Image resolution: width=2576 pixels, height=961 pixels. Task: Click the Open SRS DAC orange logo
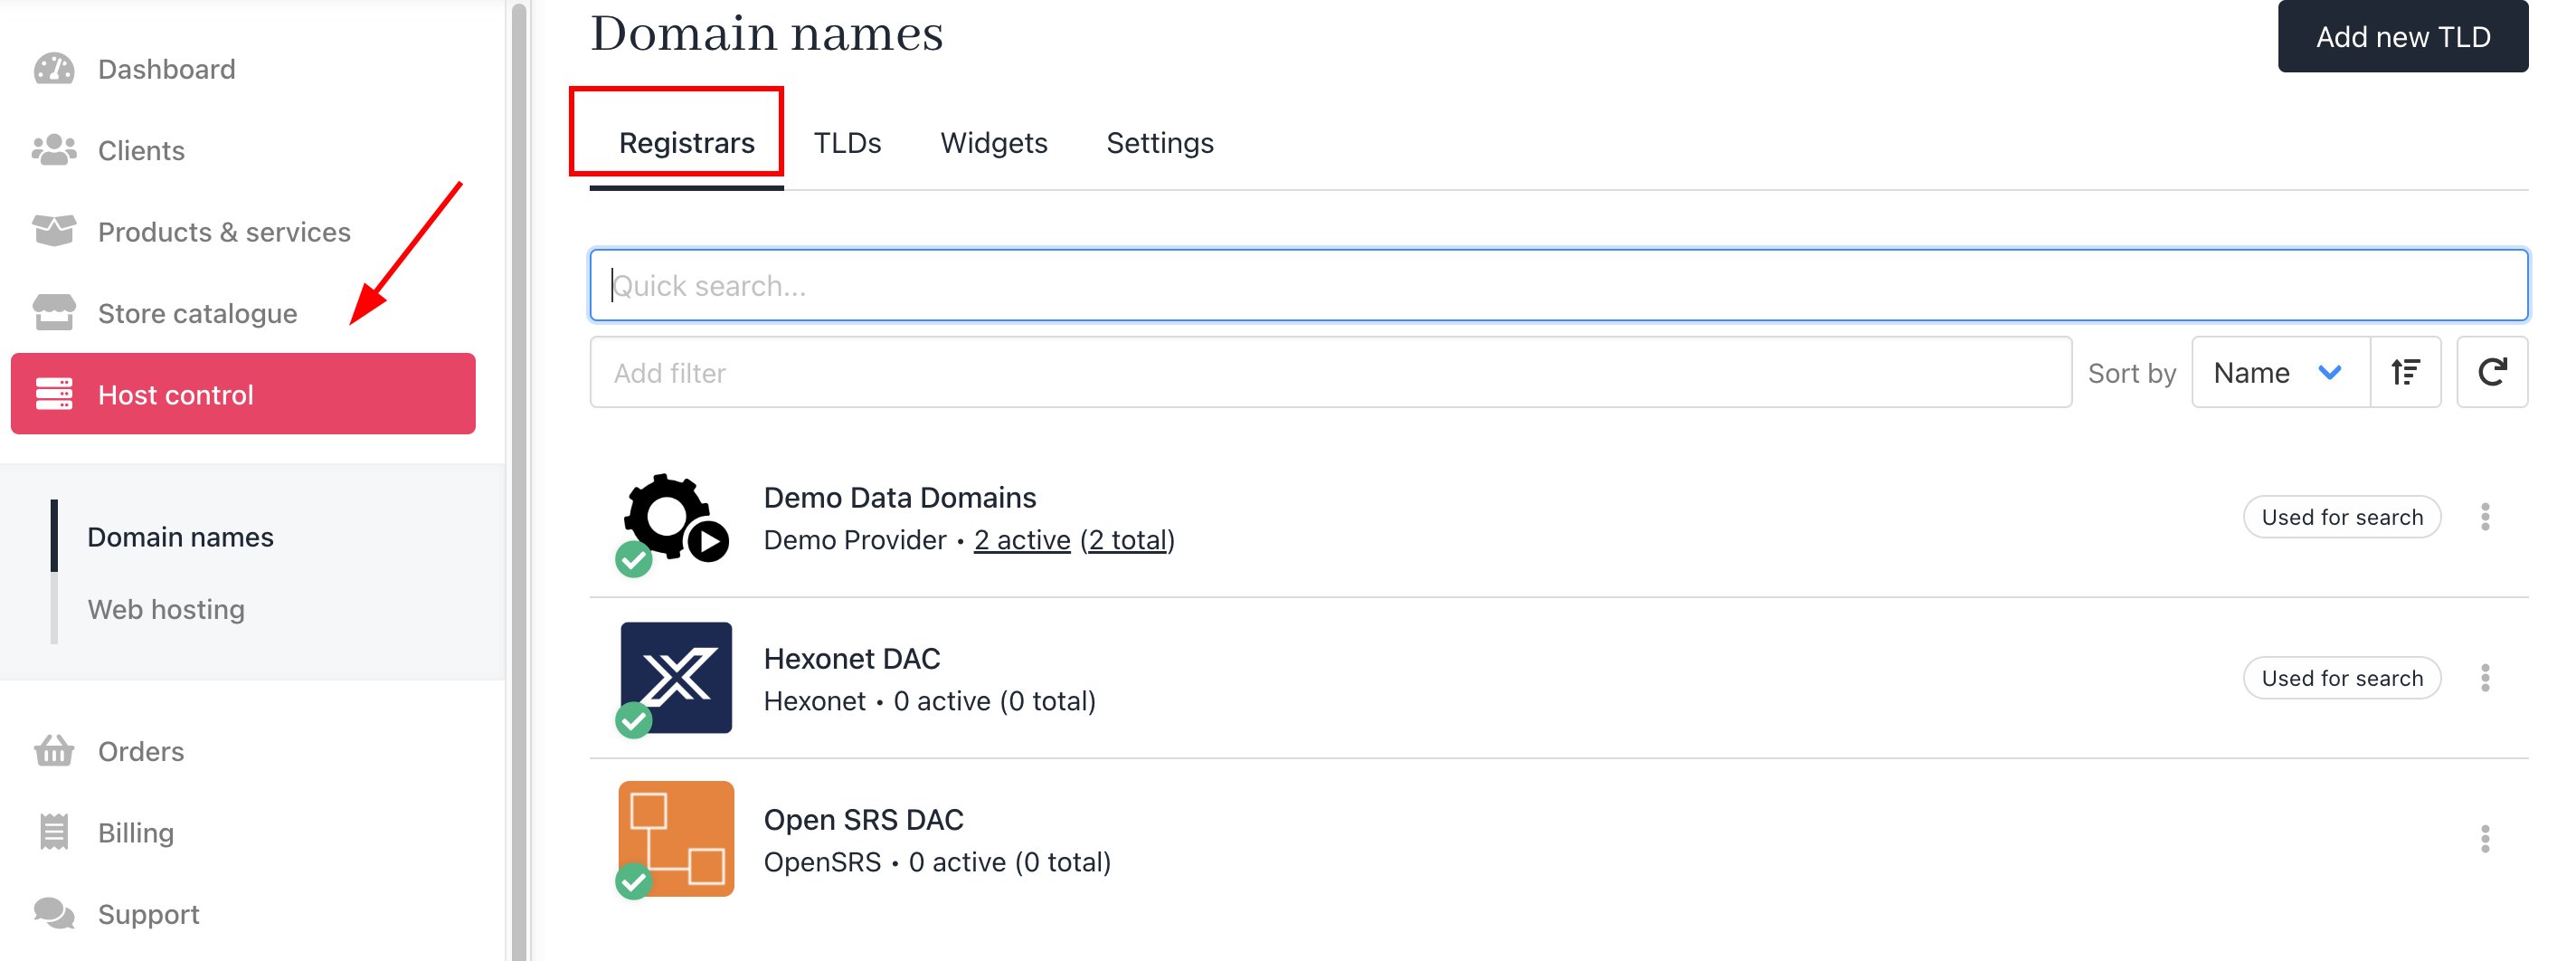(676, 839)
